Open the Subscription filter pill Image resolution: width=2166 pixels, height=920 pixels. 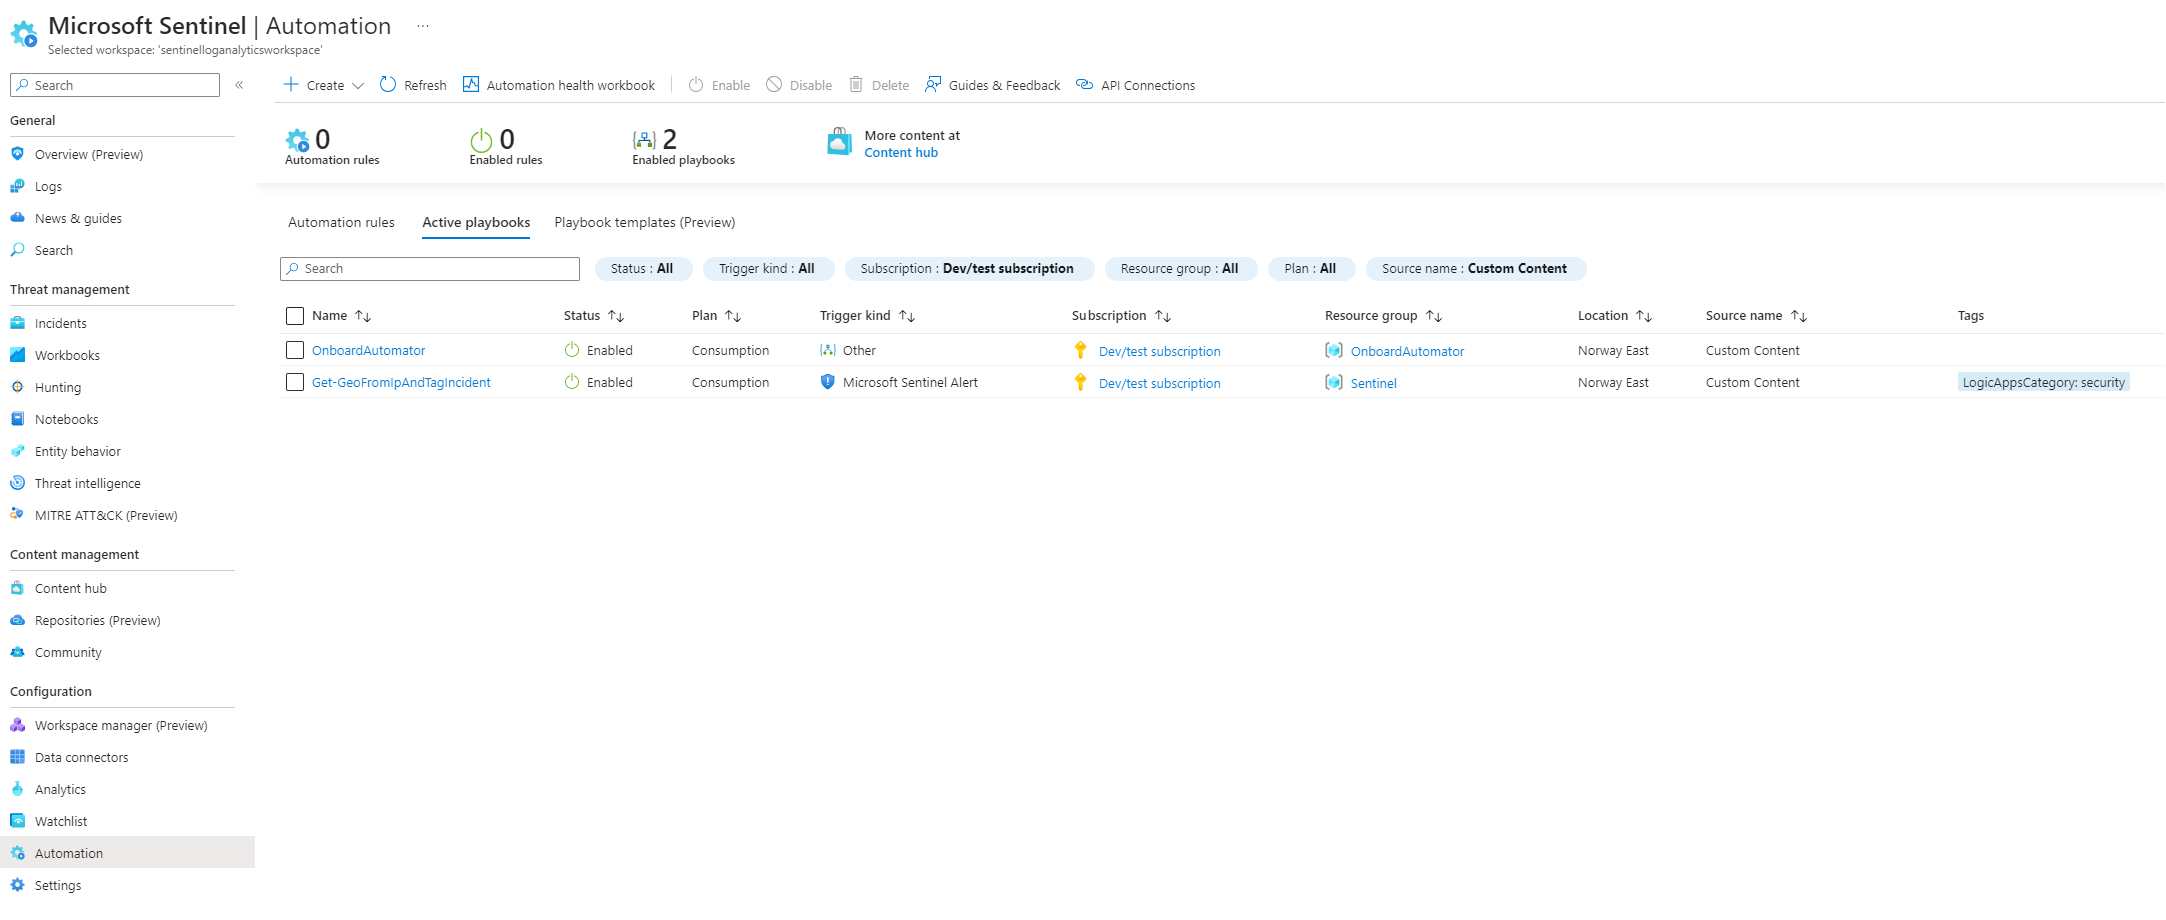[x=968, y=268]
